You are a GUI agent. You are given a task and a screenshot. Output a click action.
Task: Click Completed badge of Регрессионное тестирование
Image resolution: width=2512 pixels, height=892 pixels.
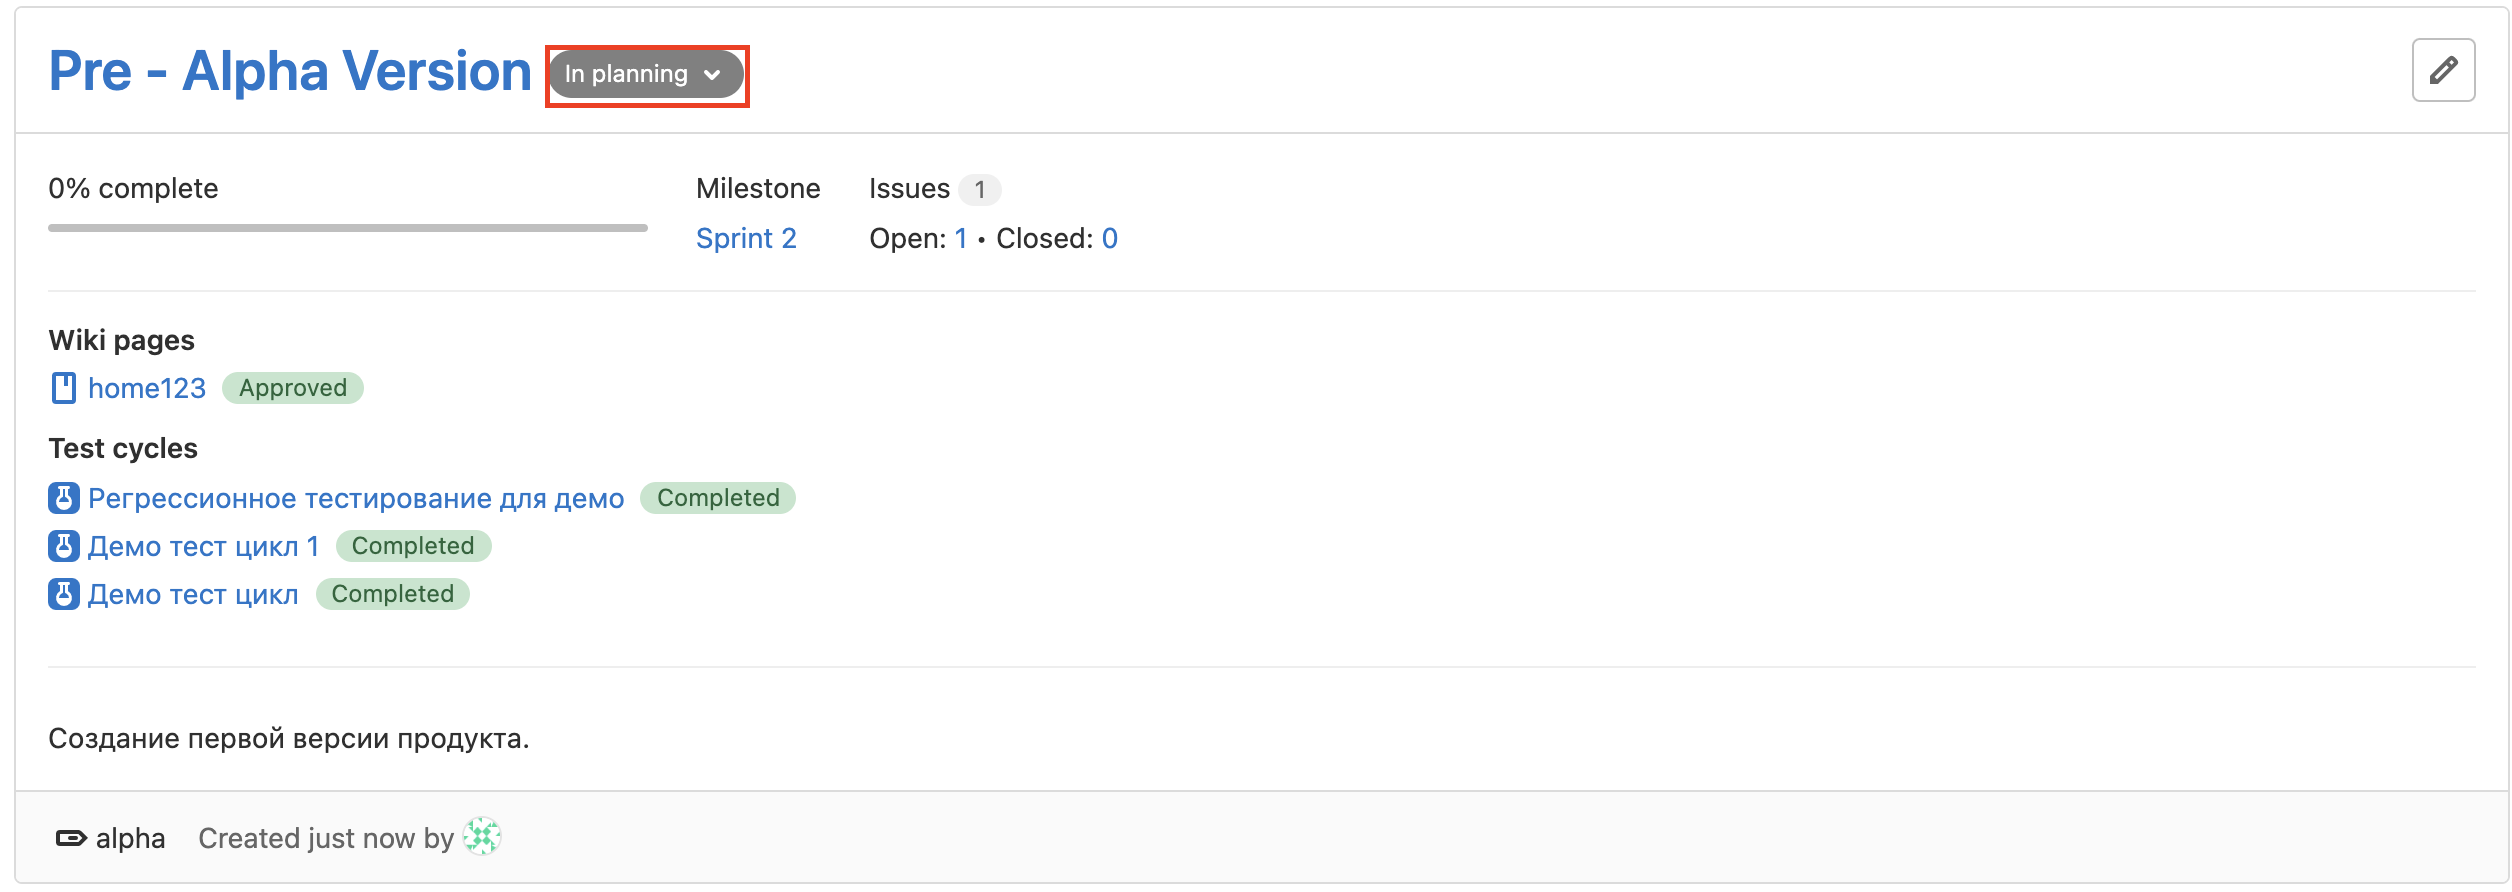coord(718,498)
